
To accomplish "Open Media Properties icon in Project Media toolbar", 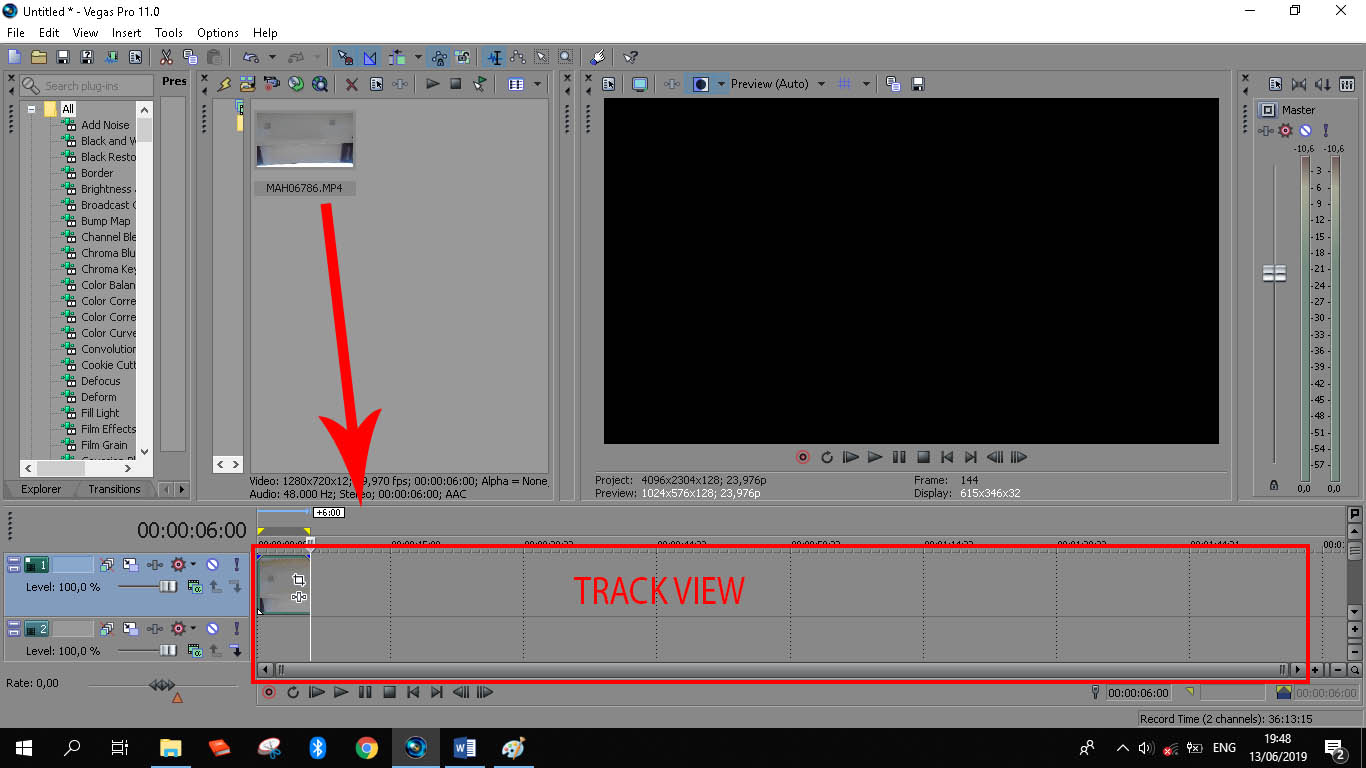I will pyautogui.click(x=377, y=84).
